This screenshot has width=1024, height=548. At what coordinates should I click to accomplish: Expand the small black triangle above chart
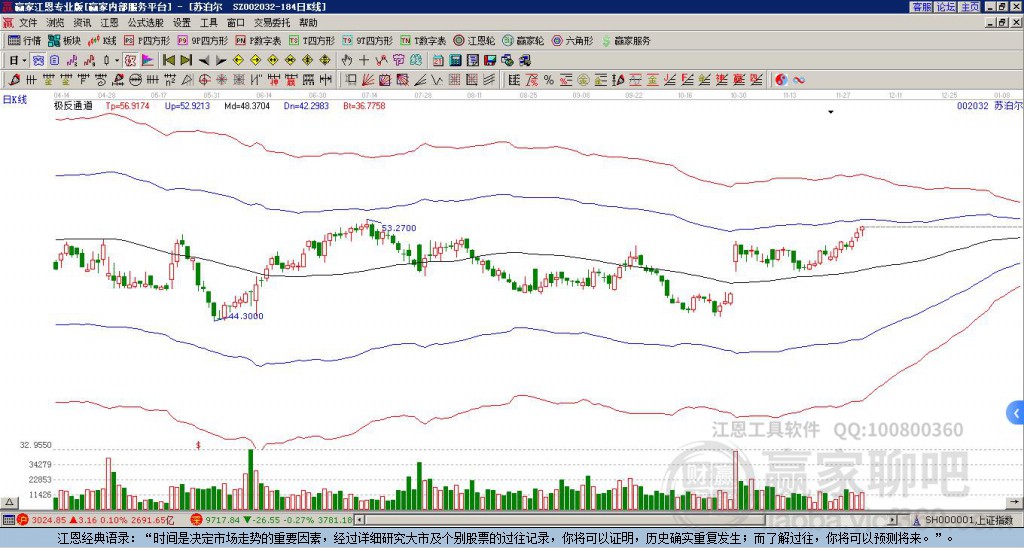pos(830,113)
